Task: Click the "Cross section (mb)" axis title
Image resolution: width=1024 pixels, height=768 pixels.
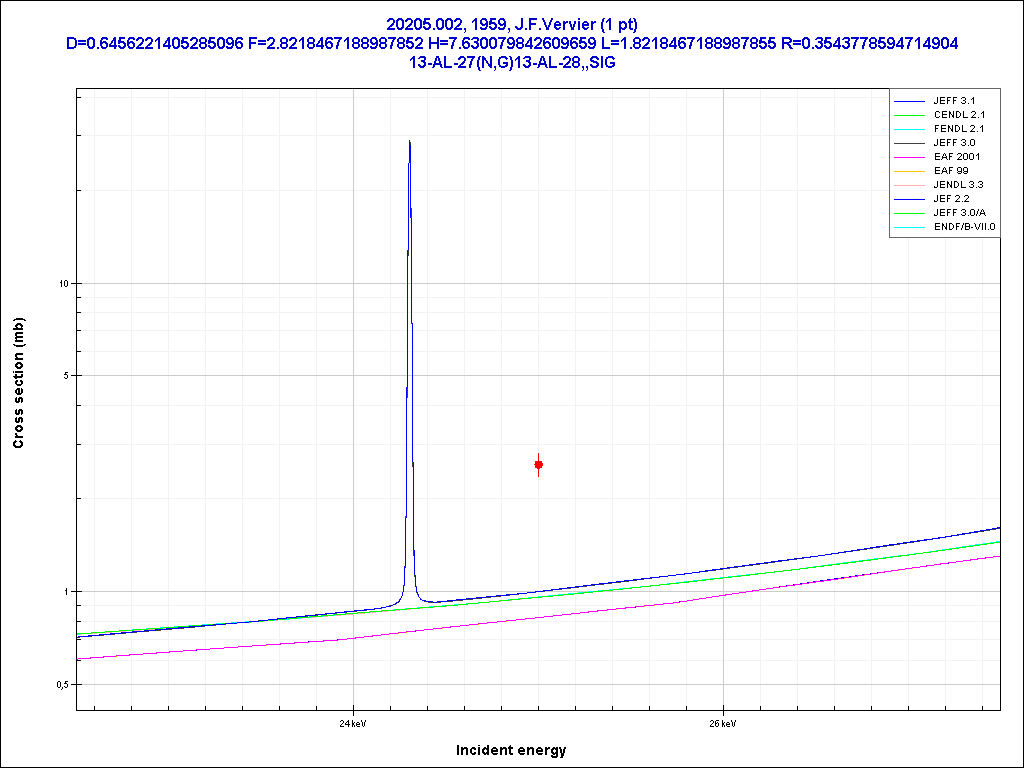Action: click(19, 383)
